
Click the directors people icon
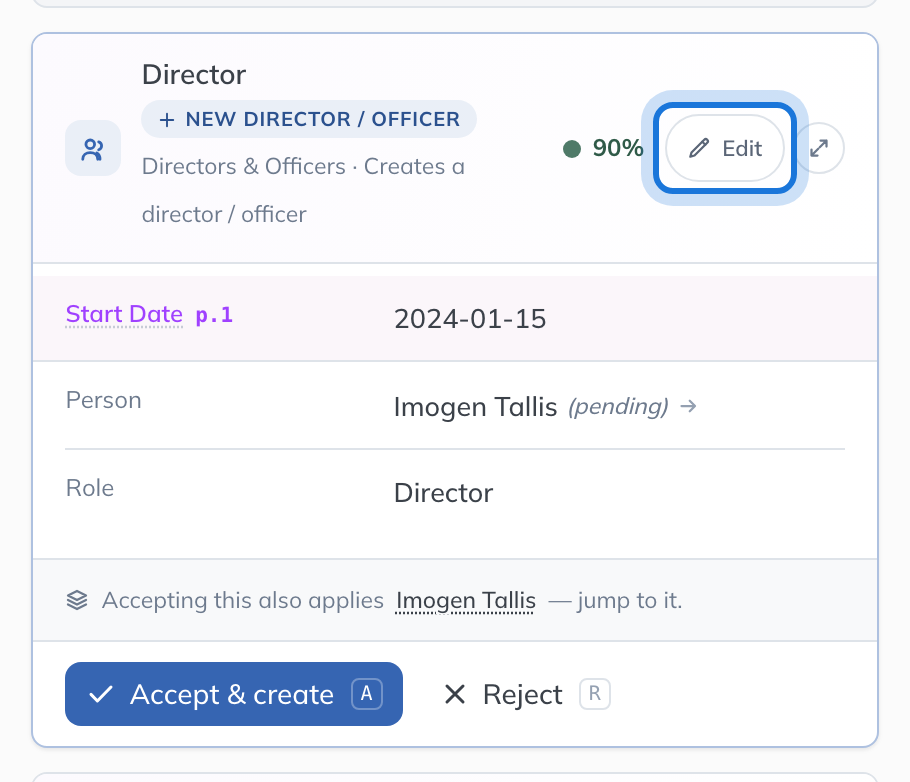click(93, 149)
